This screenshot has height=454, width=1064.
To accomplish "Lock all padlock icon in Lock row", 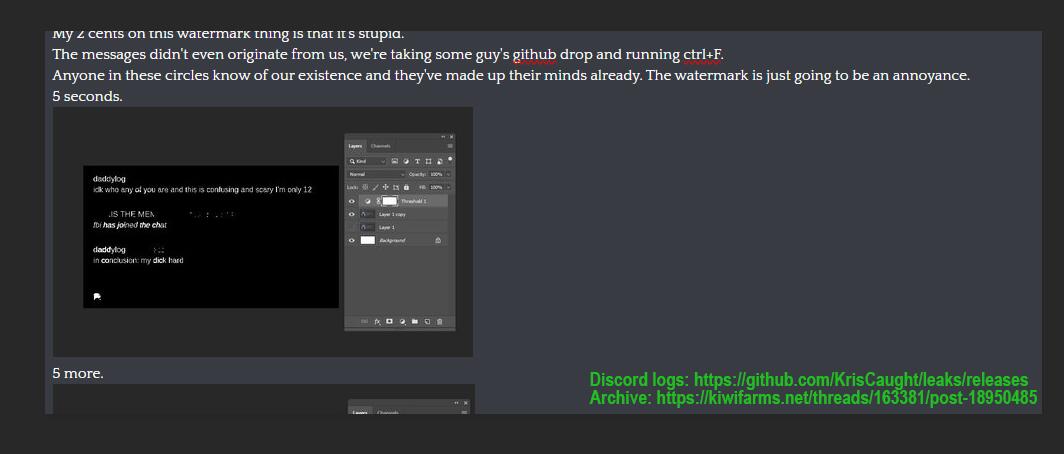I will [406, 187].
